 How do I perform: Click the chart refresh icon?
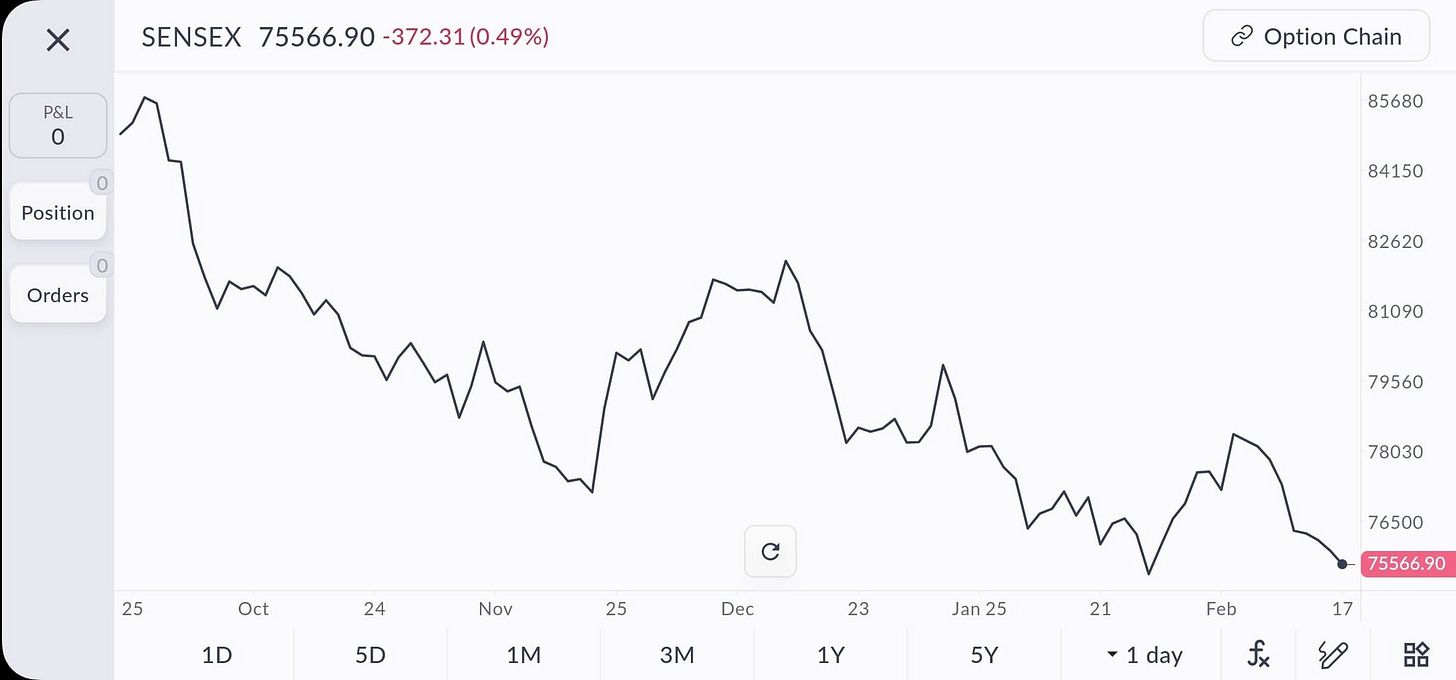tap(770, 551)
